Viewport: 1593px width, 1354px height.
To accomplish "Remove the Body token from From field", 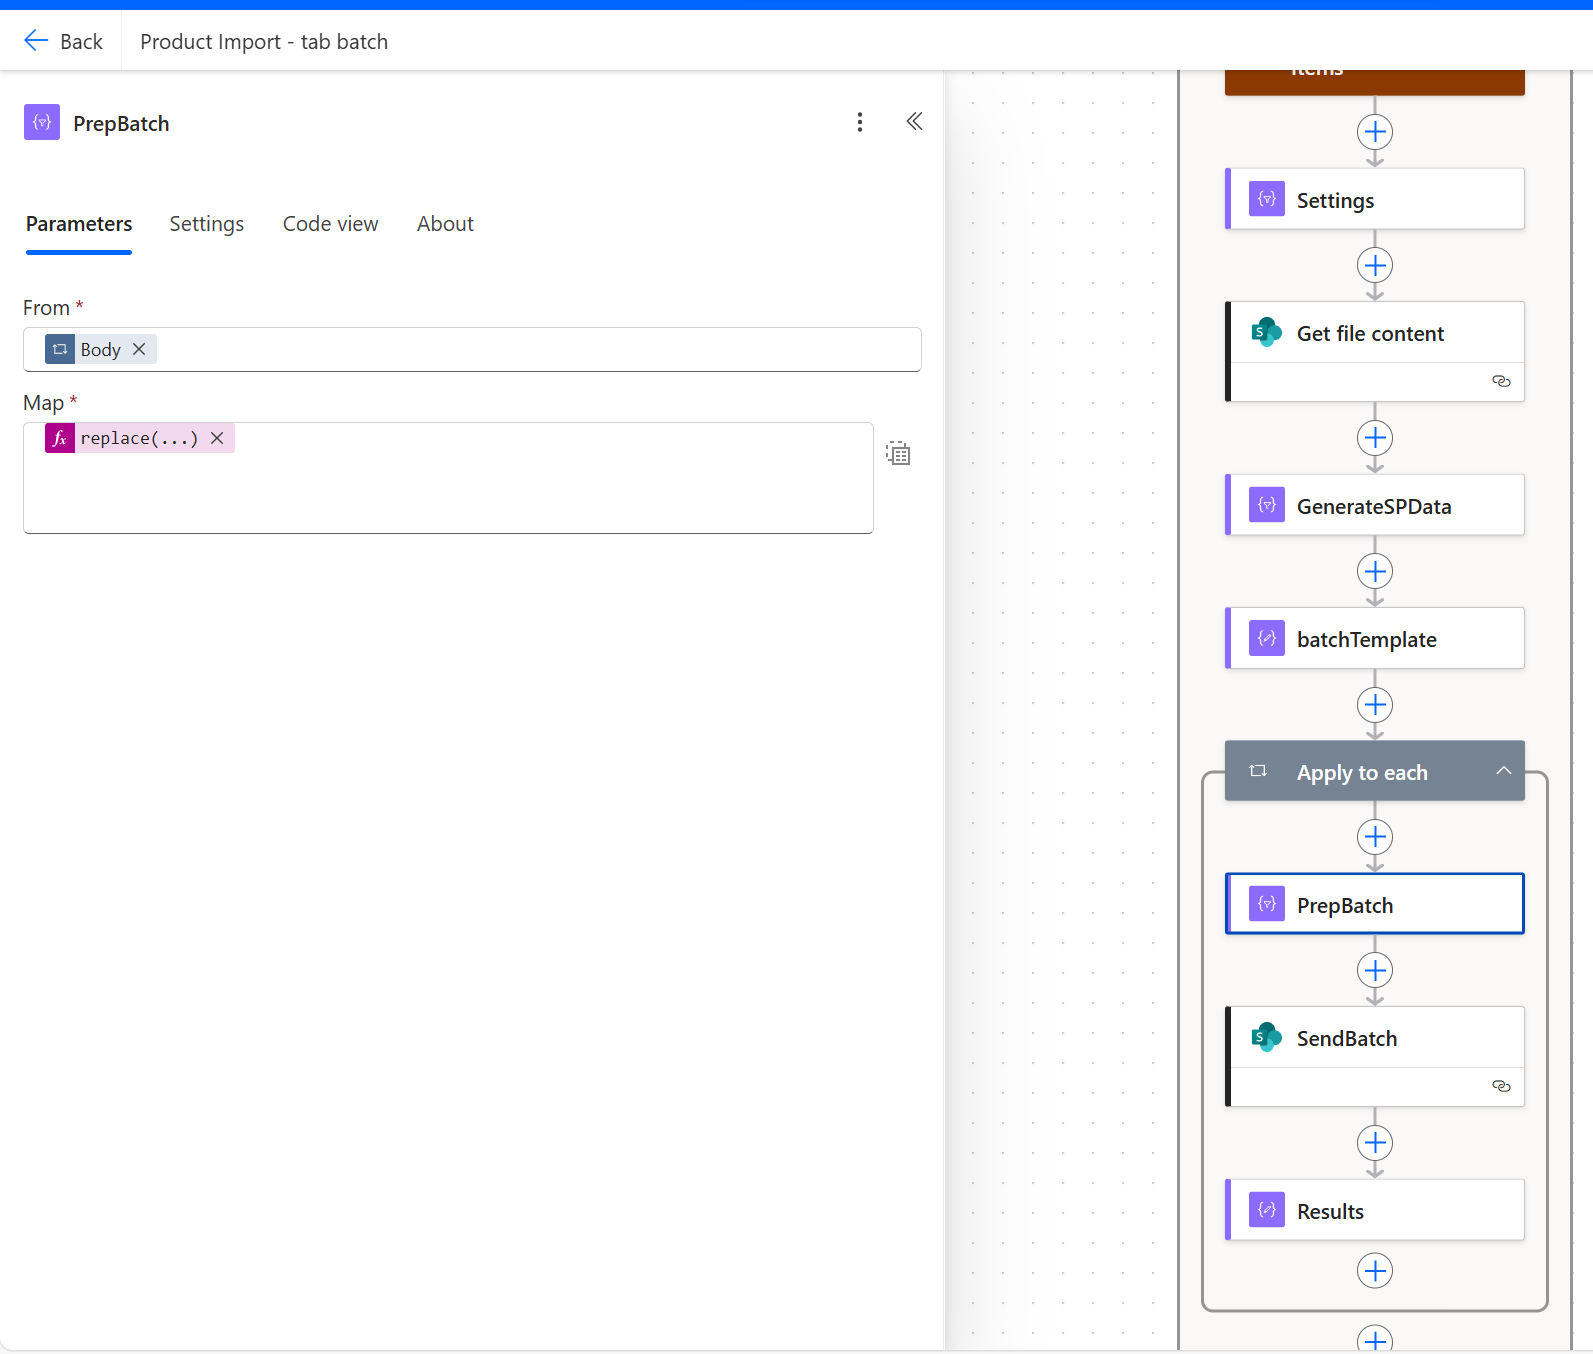I will [x=139, y=349].
